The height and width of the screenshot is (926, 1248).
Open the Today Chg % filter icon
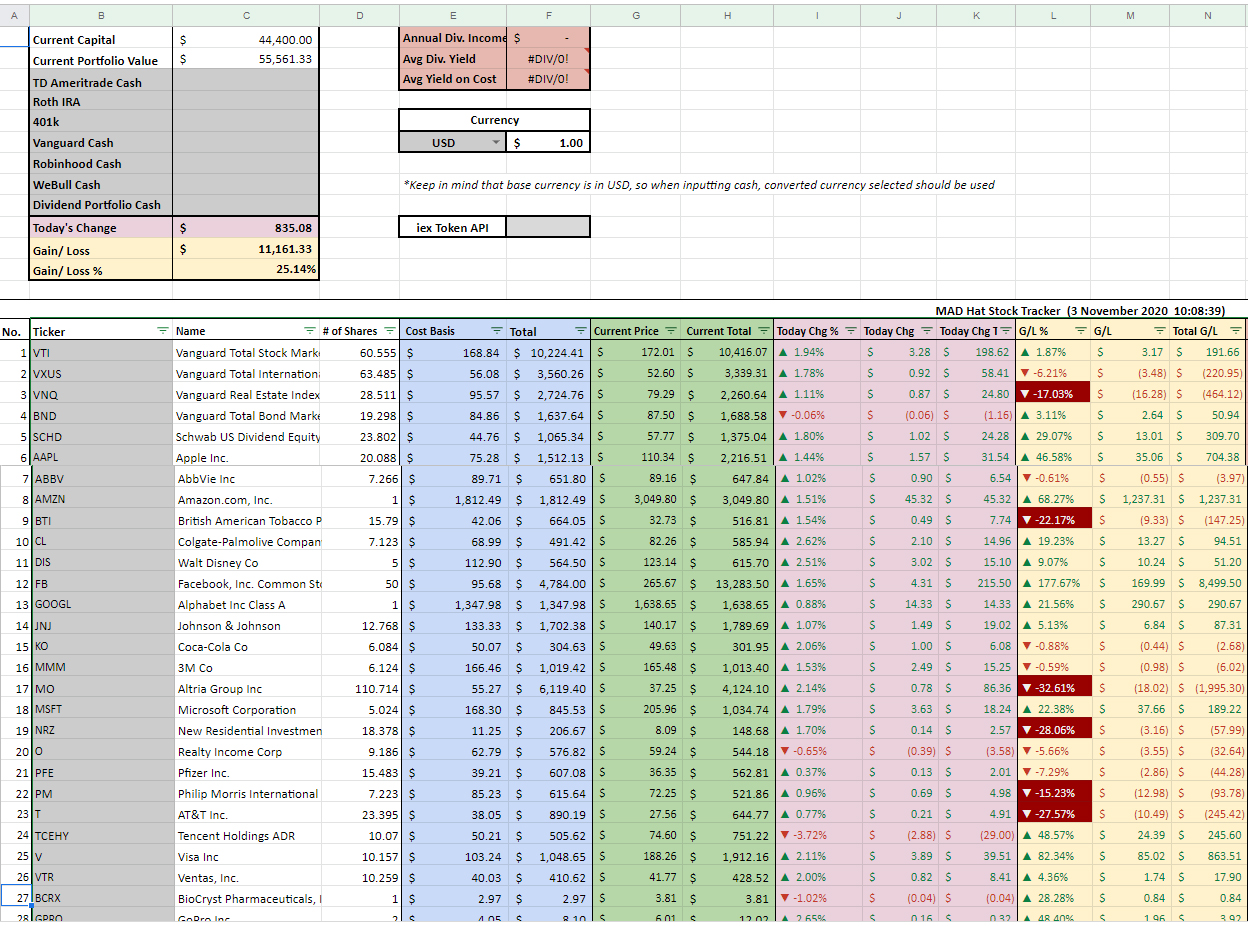click(850, 331)
